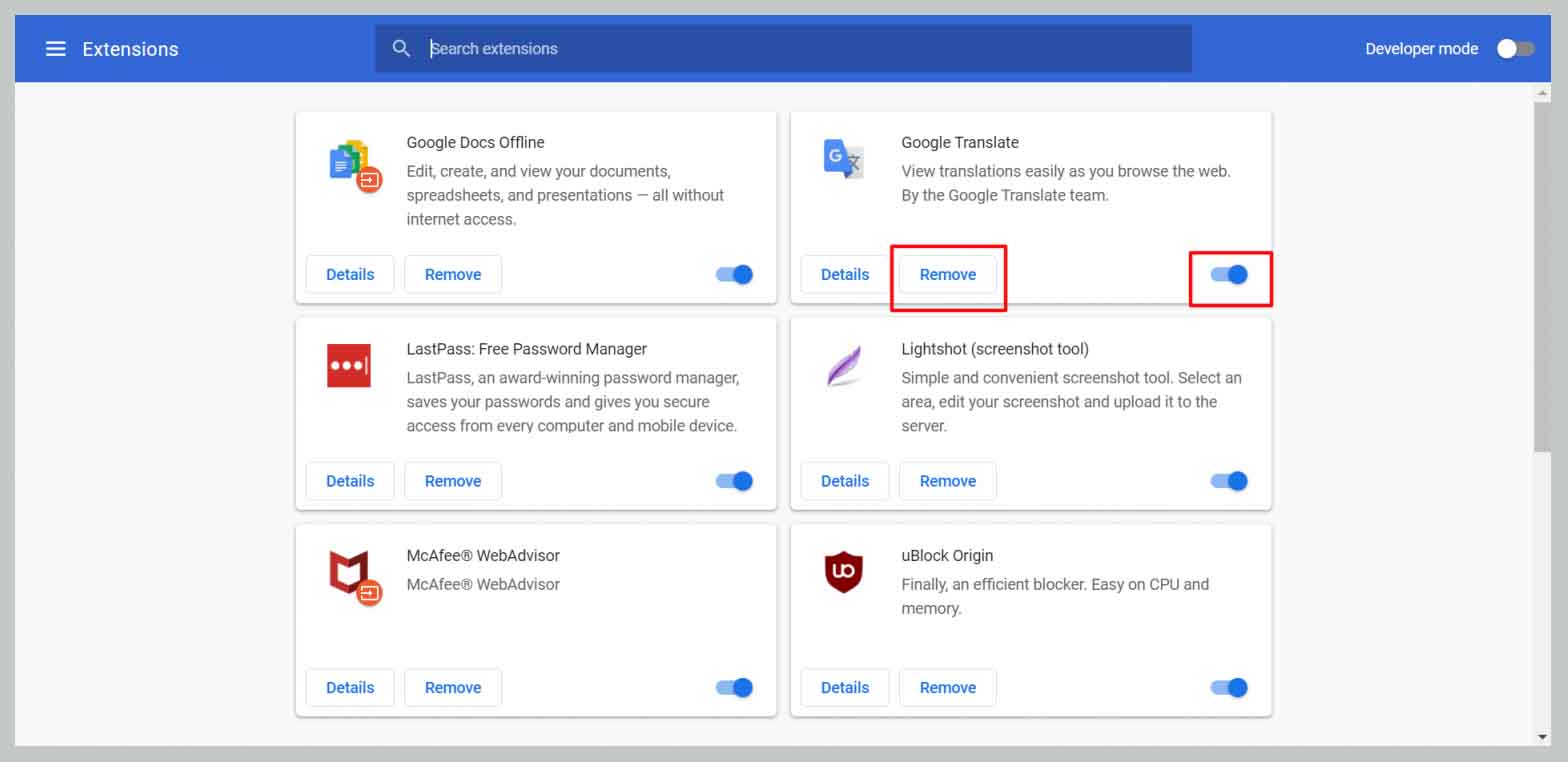Open the hamburger main menu icon
This screenshot has height=762, width=1568.
coord(56,49)
